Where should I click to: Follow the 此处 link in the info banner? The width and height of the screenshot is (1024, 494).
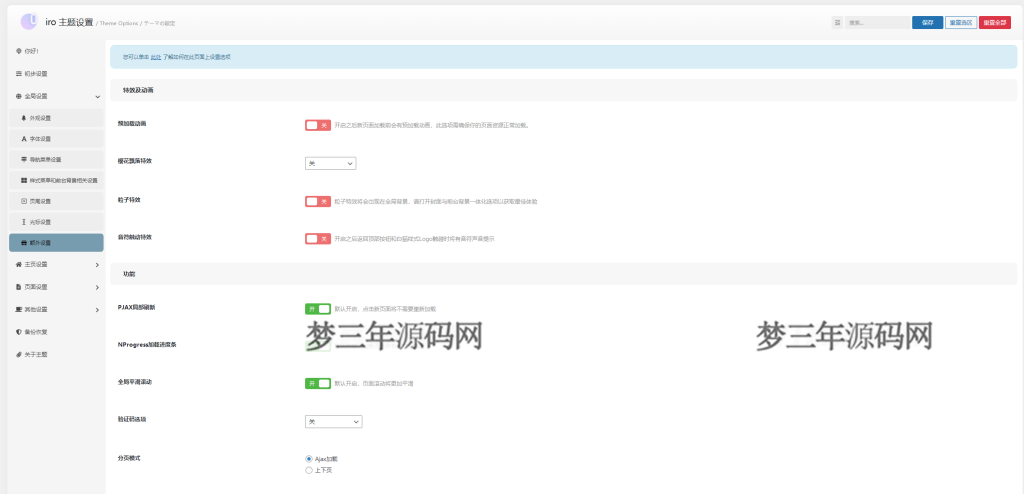click(156, 58)
